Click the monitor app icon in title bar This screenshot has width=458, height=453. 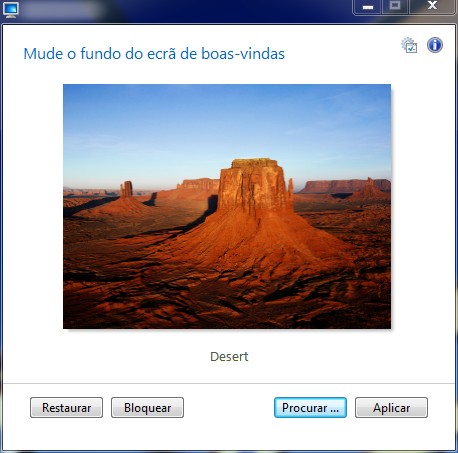pyautogui.click(x=11, y=10)
